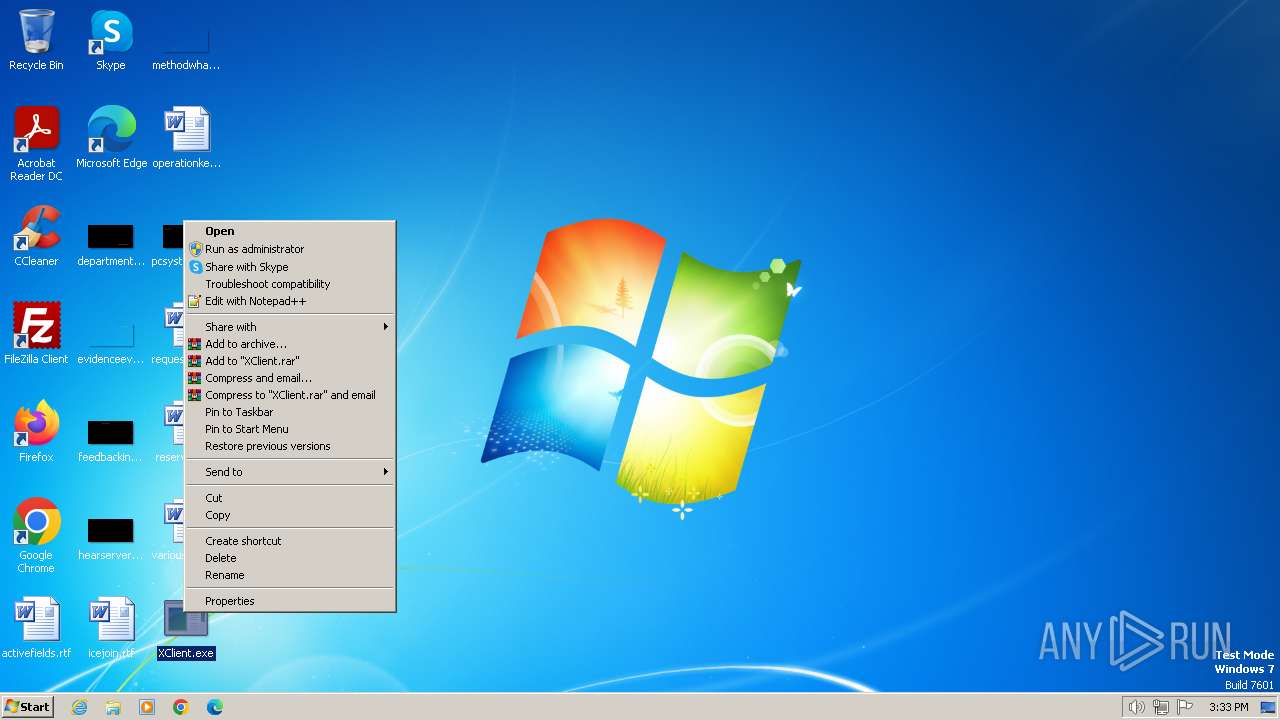This screenshot has width=1280, height=720.
Task: Launch Microsoft Edge from the taskbar
Action: tap(215, 707)
